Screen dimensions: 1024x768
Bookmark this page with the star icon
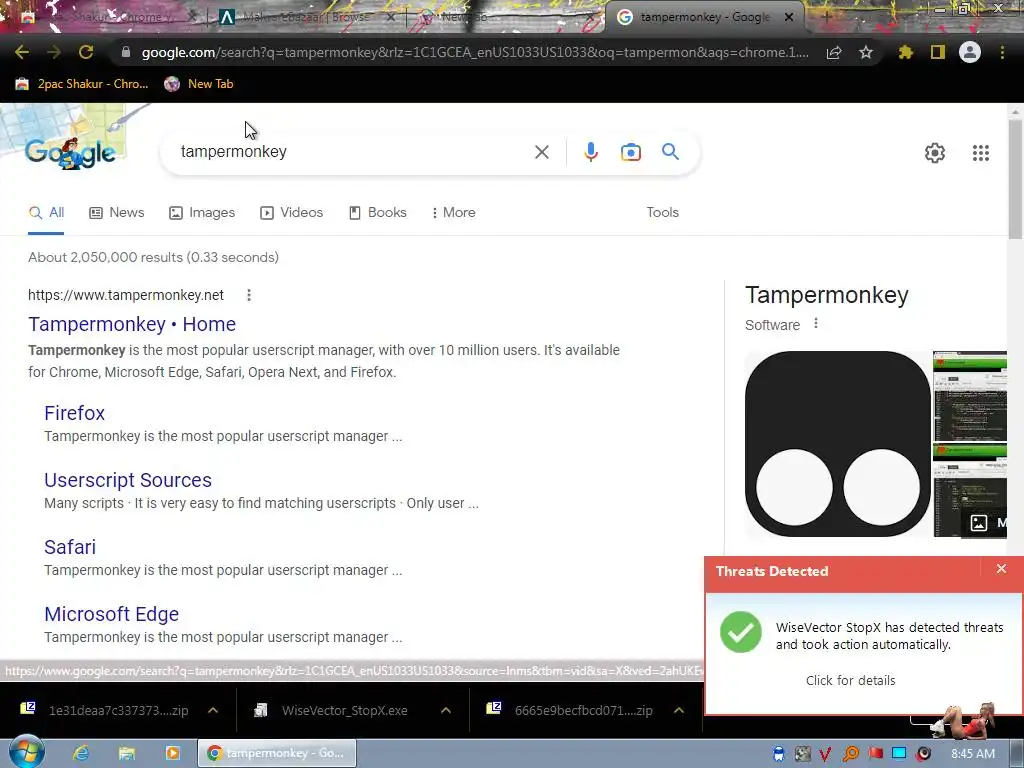point(866,52)
